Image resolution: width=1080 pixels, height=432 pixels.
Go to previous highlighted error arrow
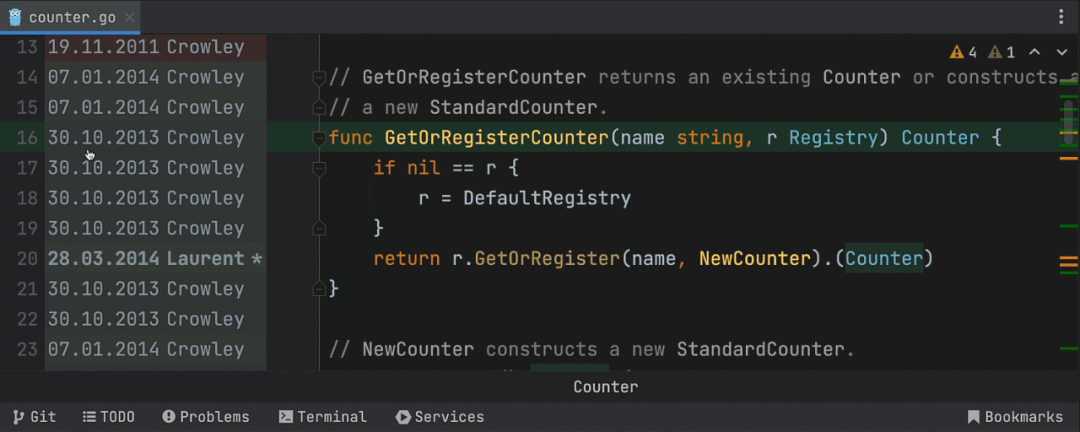1035,52
